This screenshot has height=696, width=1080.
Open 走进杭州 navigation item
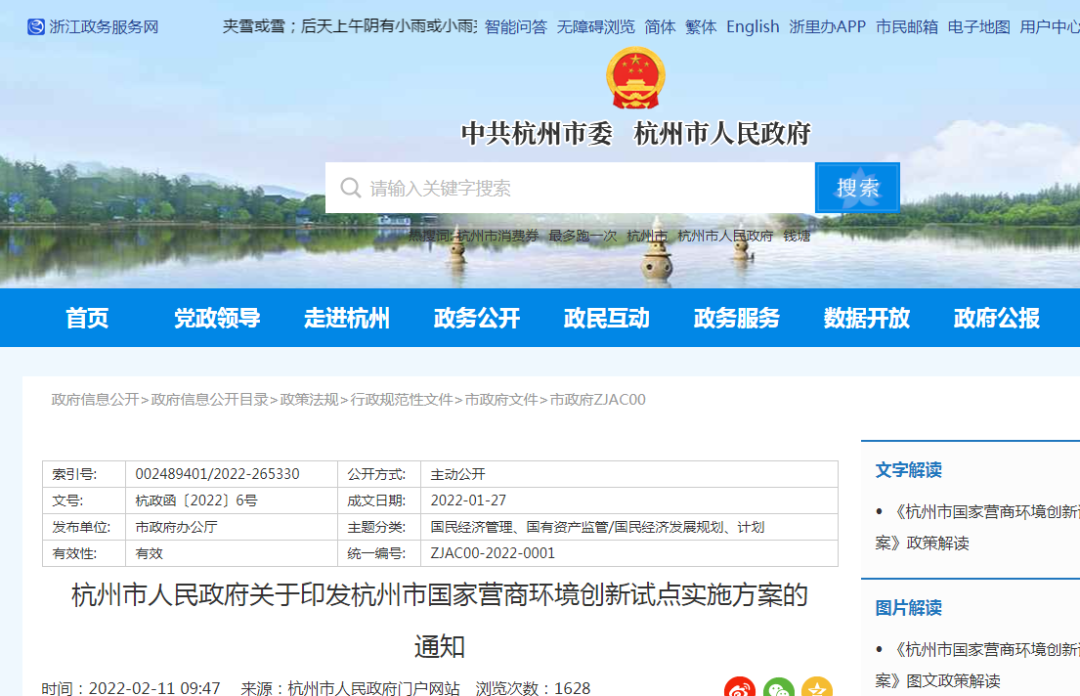[347, 318]
